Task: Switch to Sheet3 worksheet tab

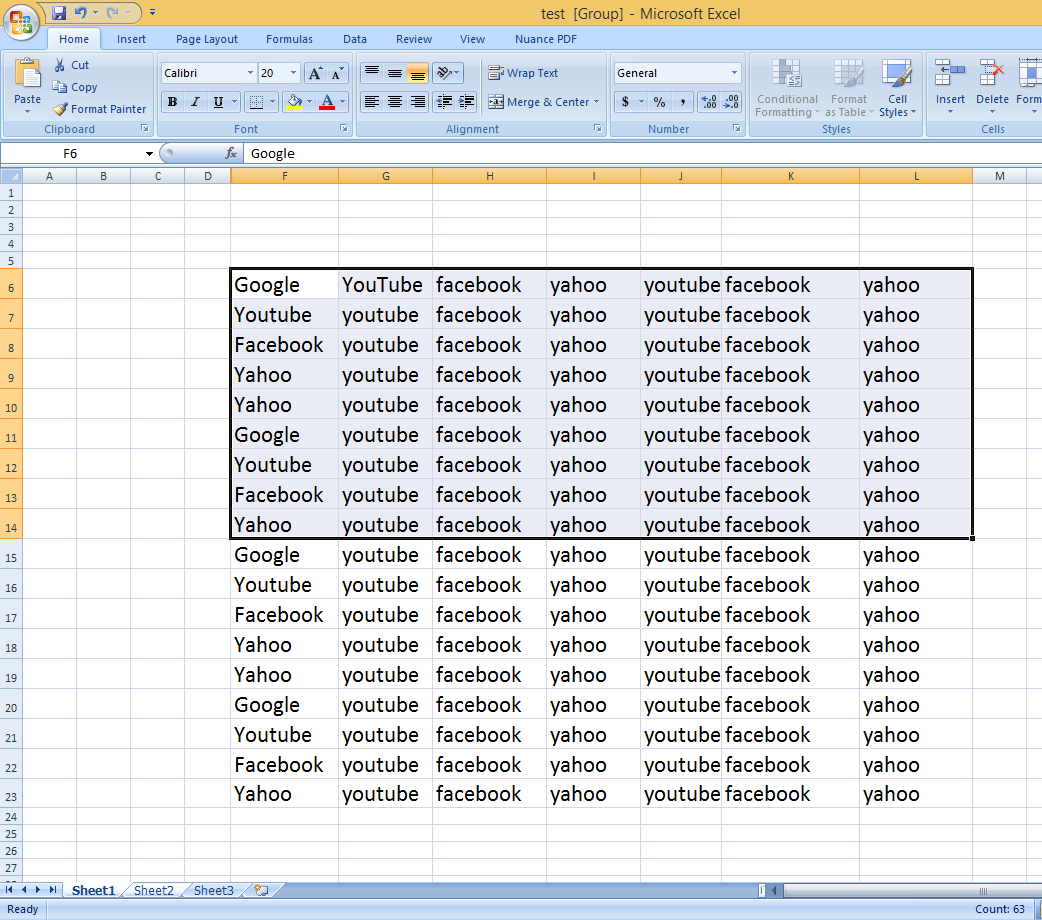Action: [x=213, y=890]
